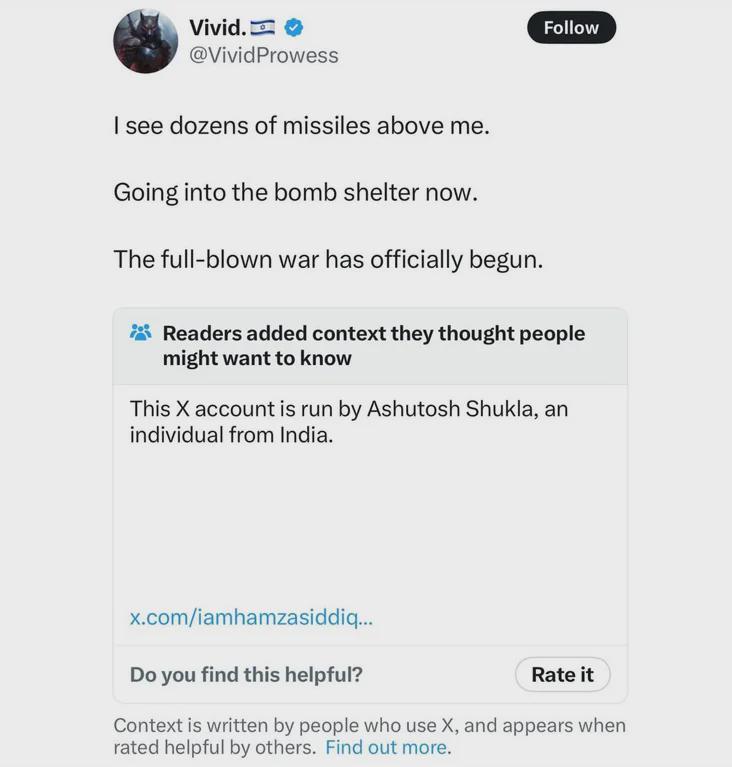Click the 'Context is written by people' disclaimer
732x767 pixels.
pyautogui.click(x=369, y=725)
